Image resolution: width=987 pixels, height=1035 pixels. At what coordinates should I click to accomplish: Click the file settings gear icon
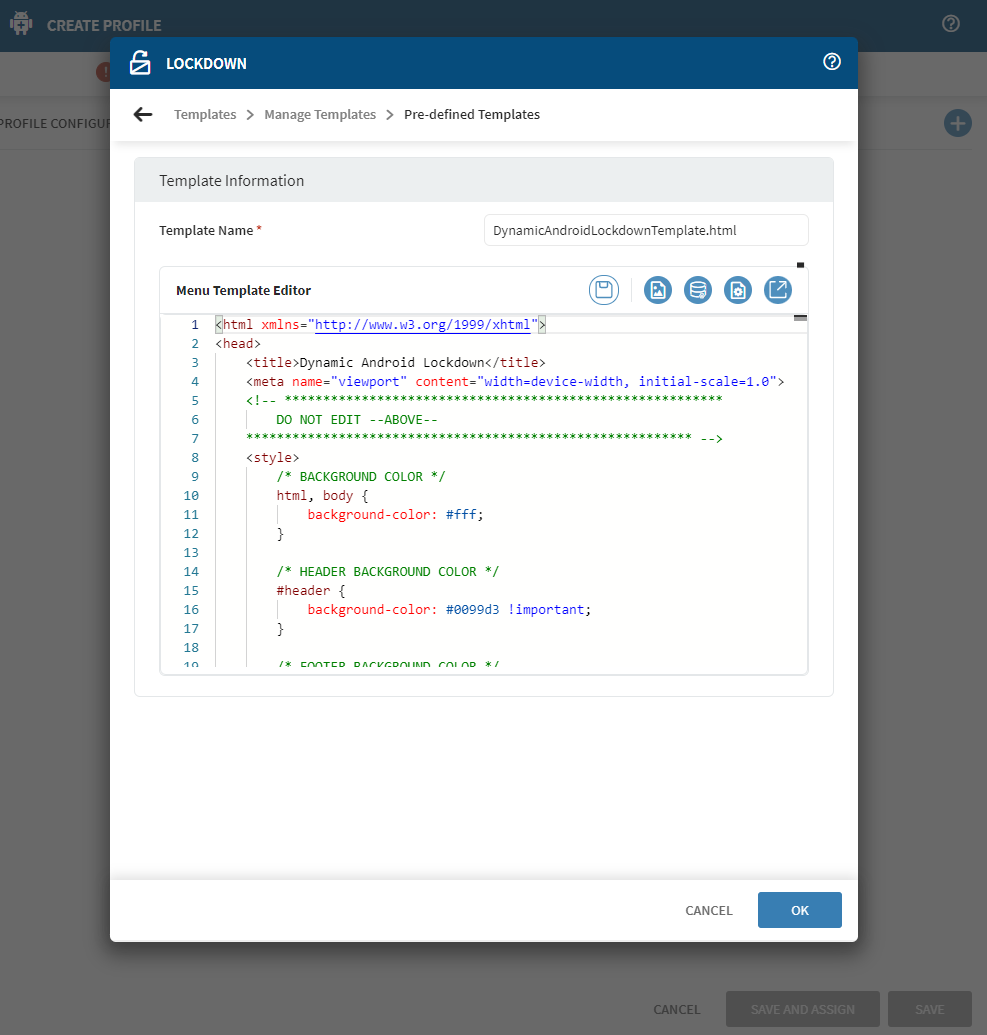click(737, 290)
